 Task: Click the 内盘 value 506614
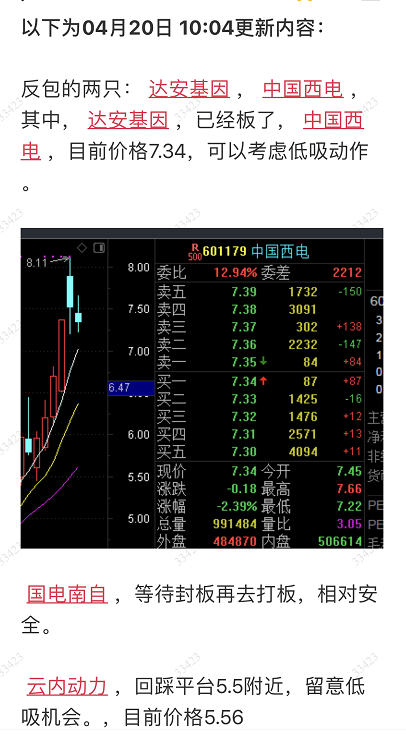340,542
